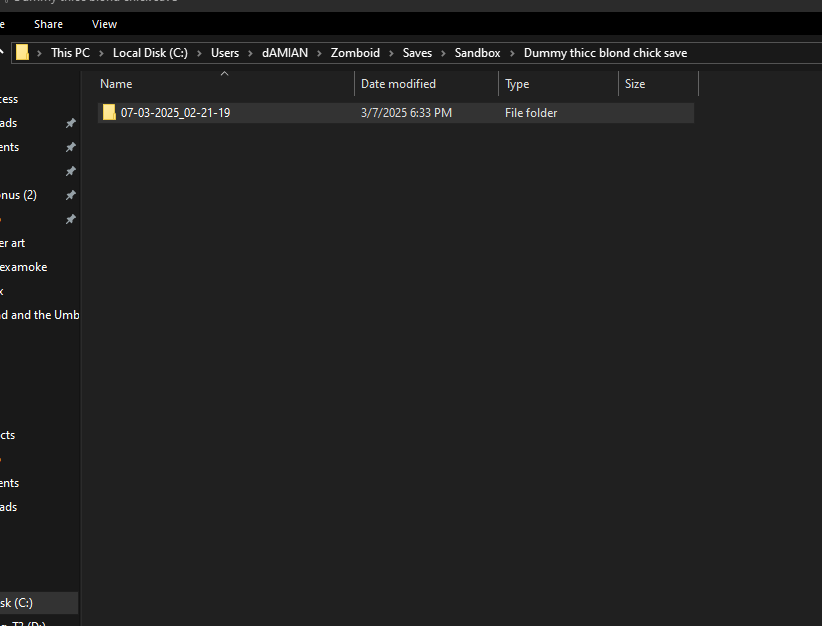The width and height of the screenshot is (822, 626).
Task: Open 'd and the Umb' sidebar folder
Action: click(40, 315)
